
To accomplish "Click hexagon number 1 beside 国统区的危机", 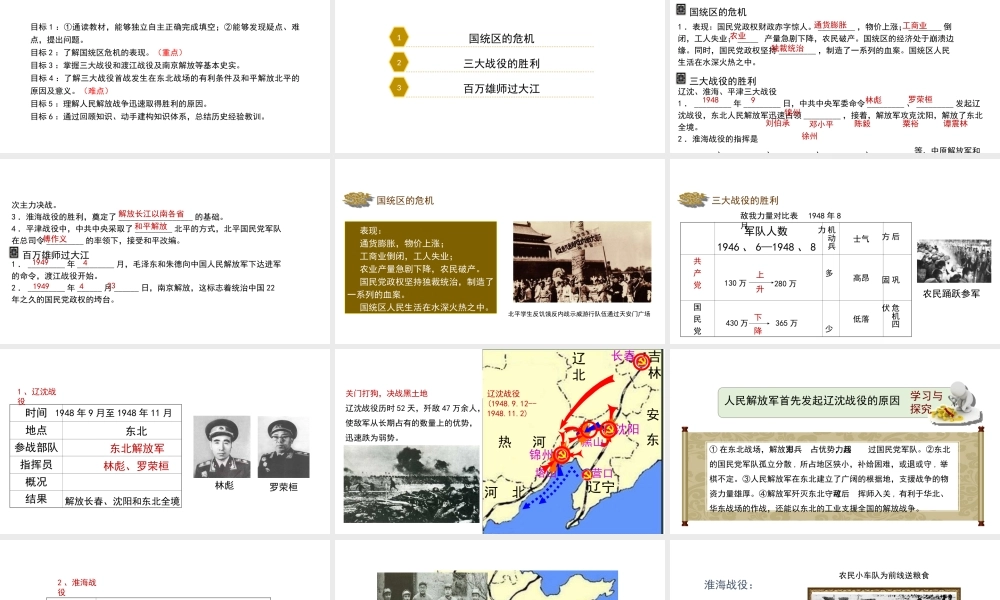I will (399, 37).
